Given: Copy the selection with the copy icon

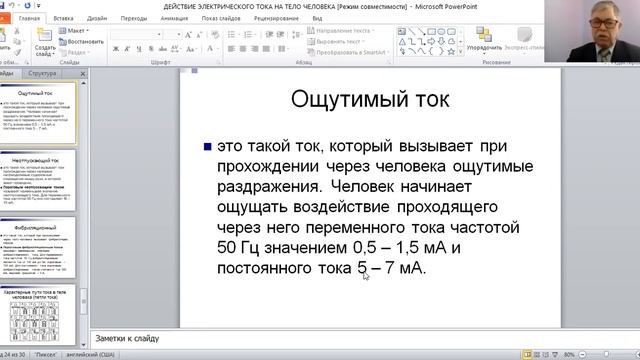Looking at the screenshot, I should coord(17,42).
